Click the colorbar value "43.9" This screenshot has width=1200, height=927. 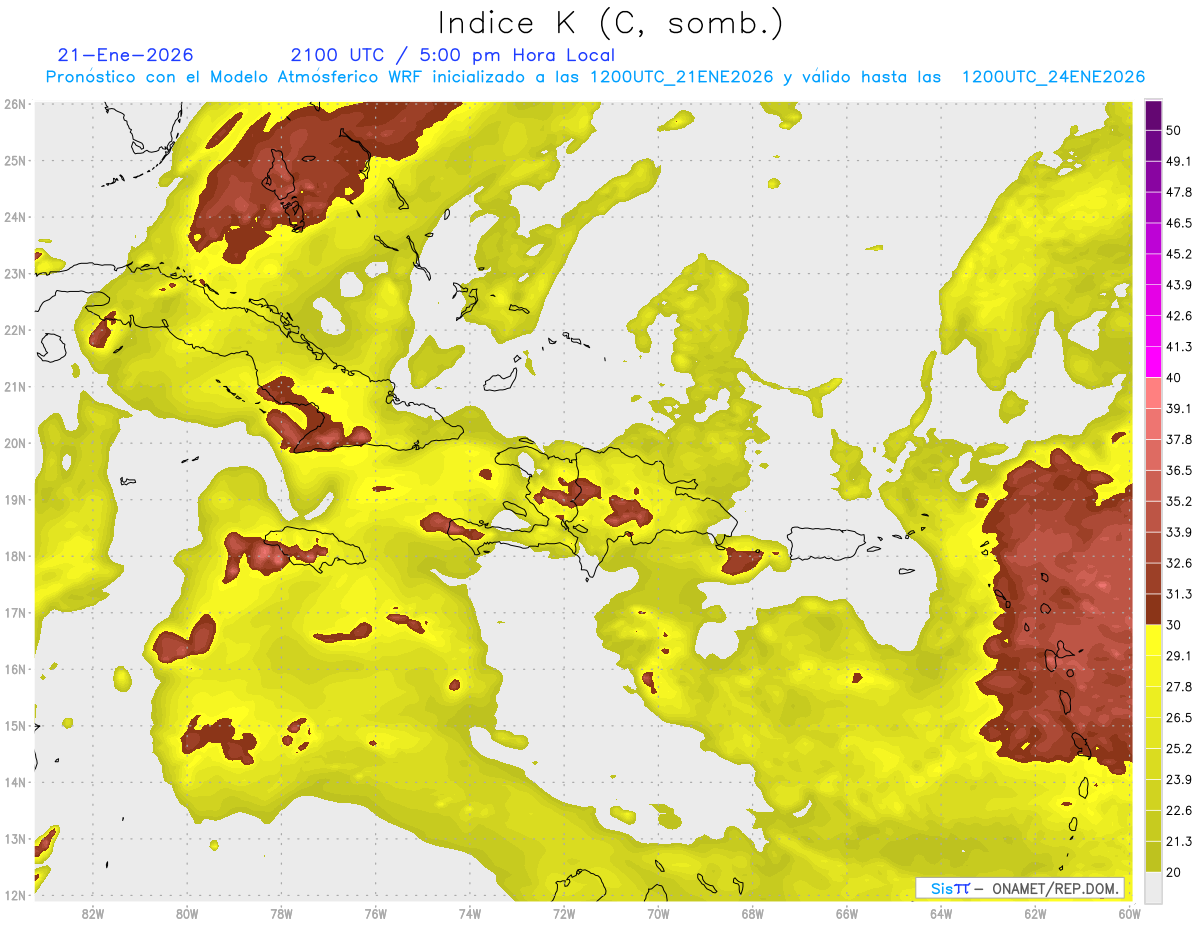[1178, 285]
